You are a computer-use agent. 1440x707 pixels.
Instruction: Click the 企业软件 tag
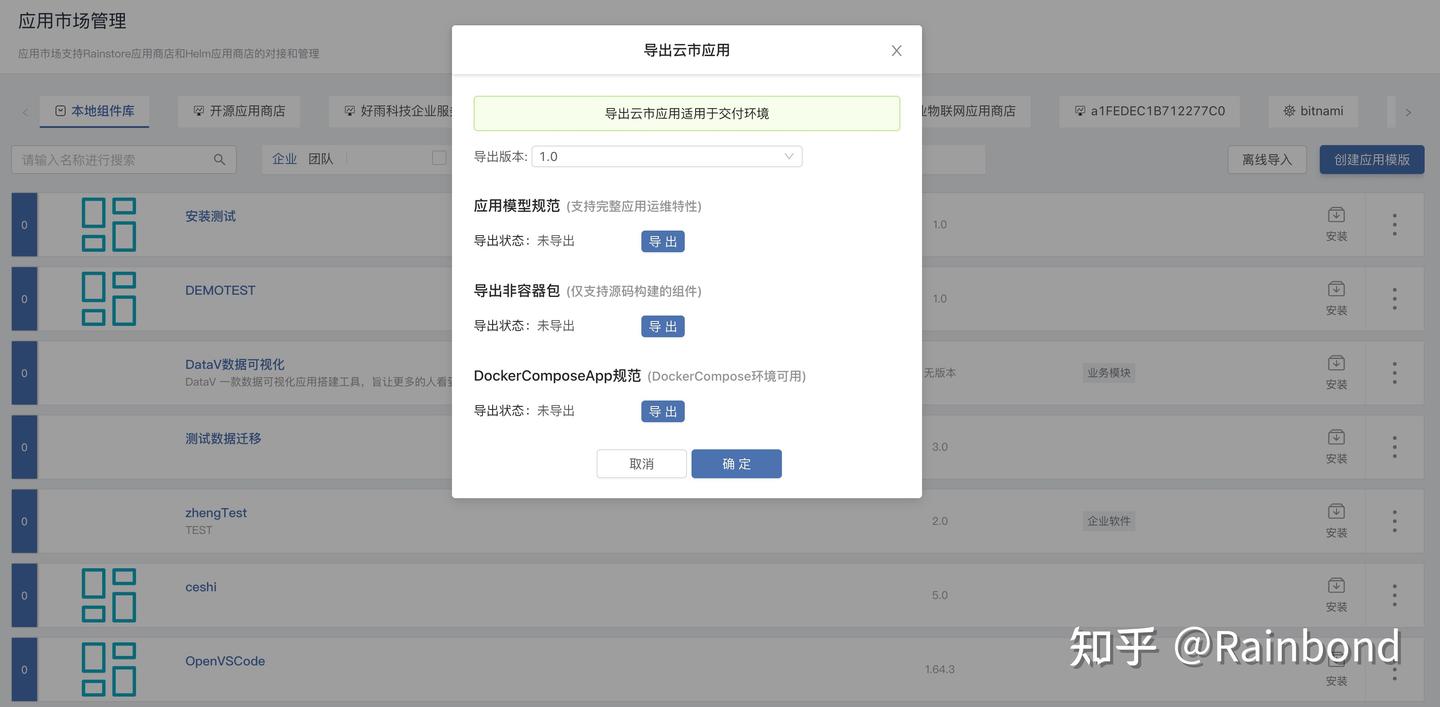coord(1108,521)
